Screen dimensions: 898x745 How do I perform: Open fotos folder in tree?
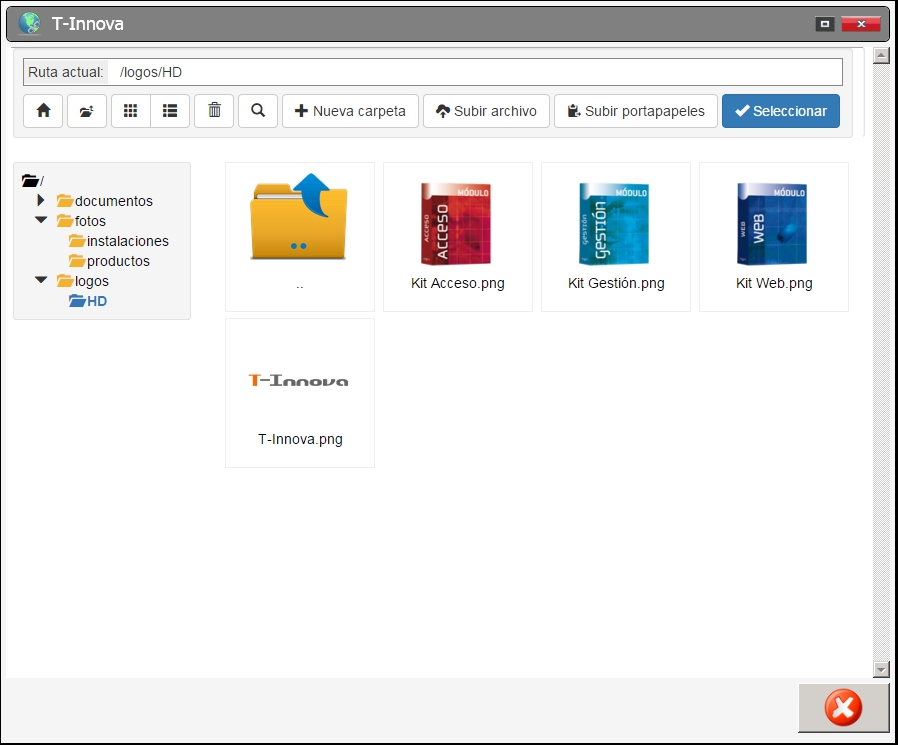[x=81, y=221]
